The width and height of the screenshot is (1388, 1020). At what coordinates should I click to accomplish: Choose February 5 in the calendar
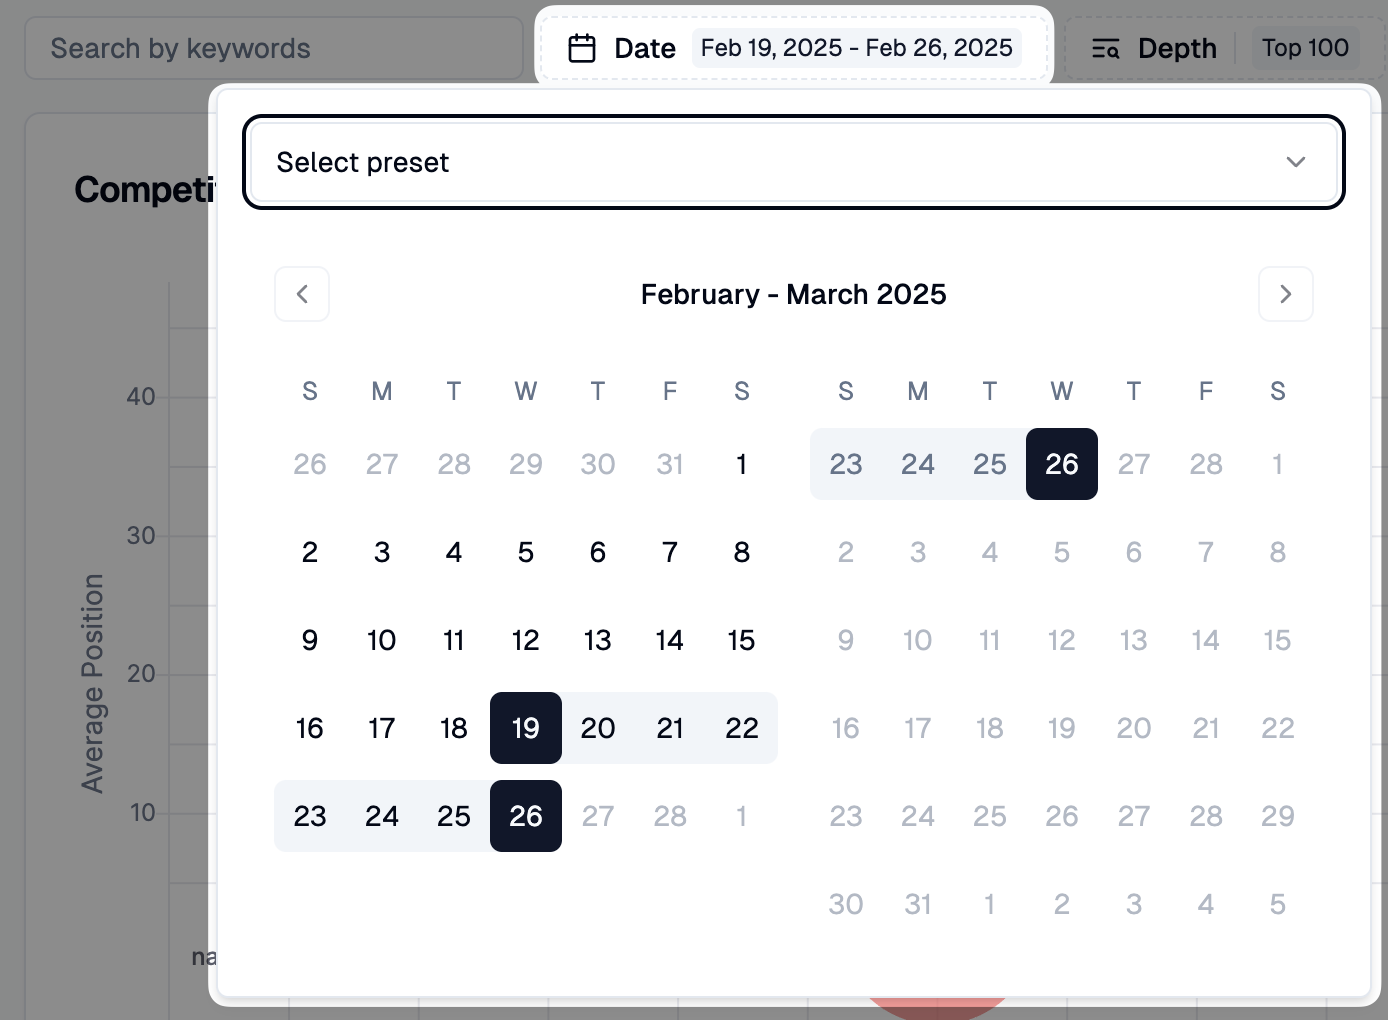click(x=526, y=552)
